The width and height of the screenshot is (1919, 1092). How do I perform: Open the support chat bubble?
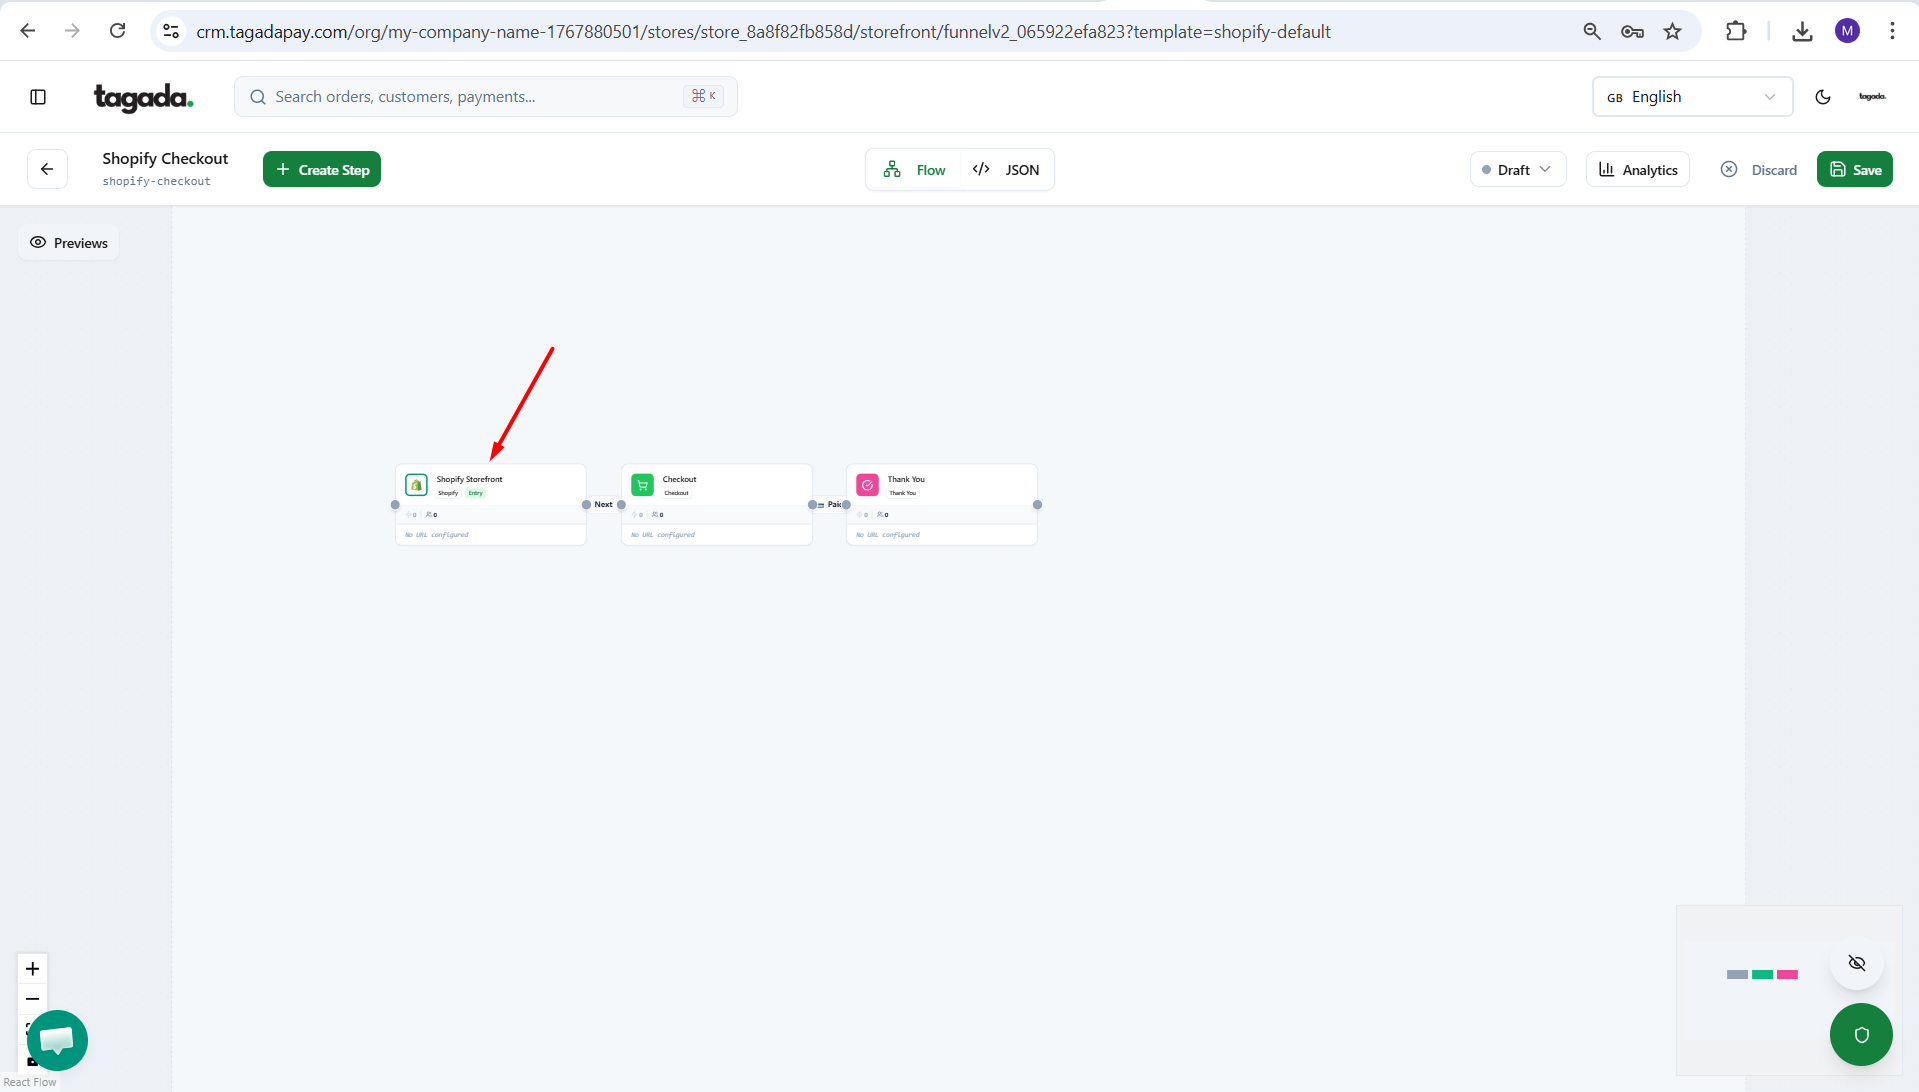point(57,1040)
